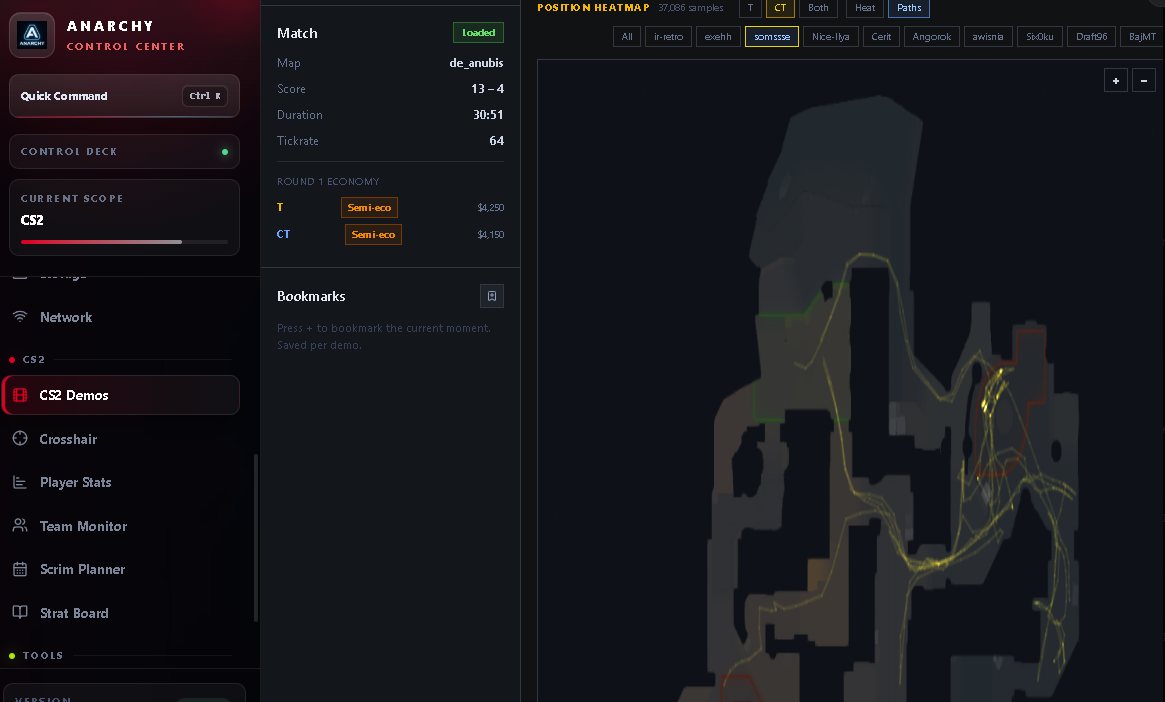
Task: Open the Control Deck panel
Action: point(124,152)
